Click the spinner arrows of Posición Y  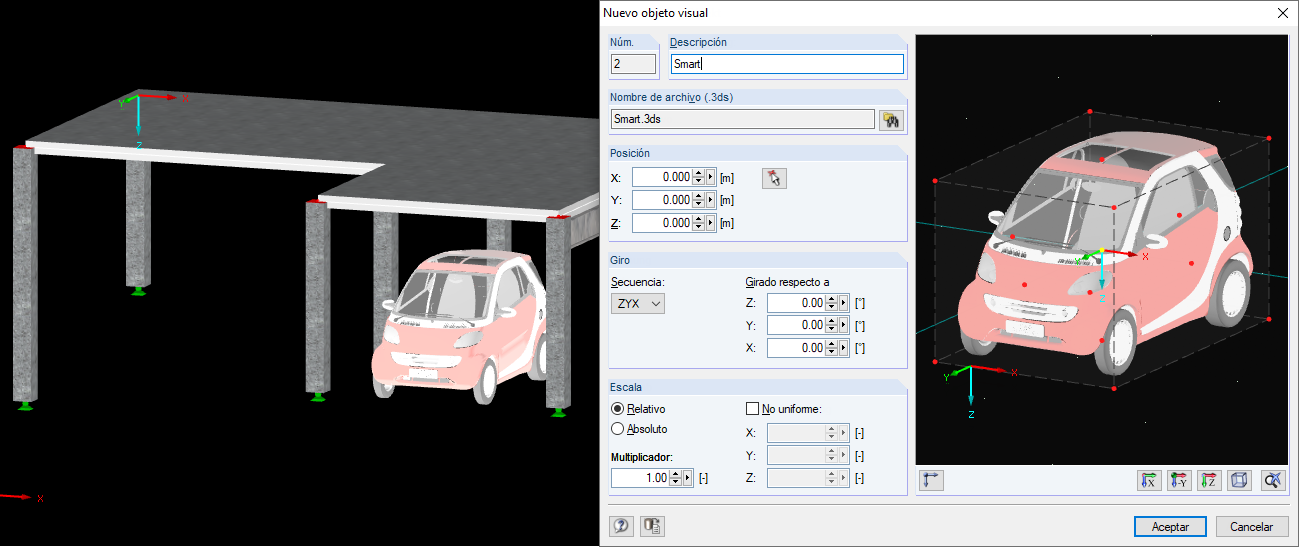coord(699,200)
